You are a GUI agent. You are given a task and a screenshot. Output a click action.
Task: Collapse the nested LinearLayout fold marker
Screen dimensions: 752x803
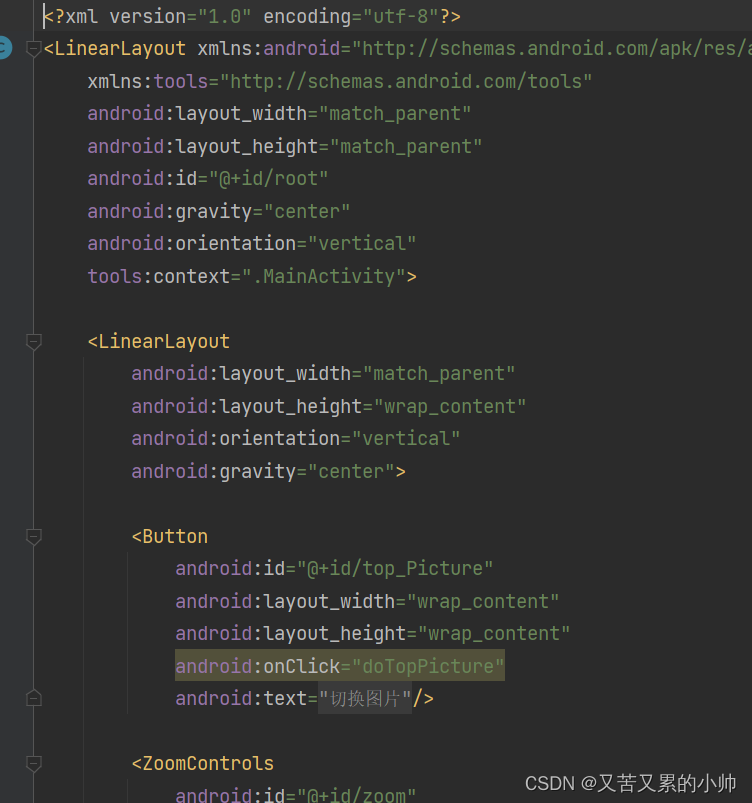(33, 342)
